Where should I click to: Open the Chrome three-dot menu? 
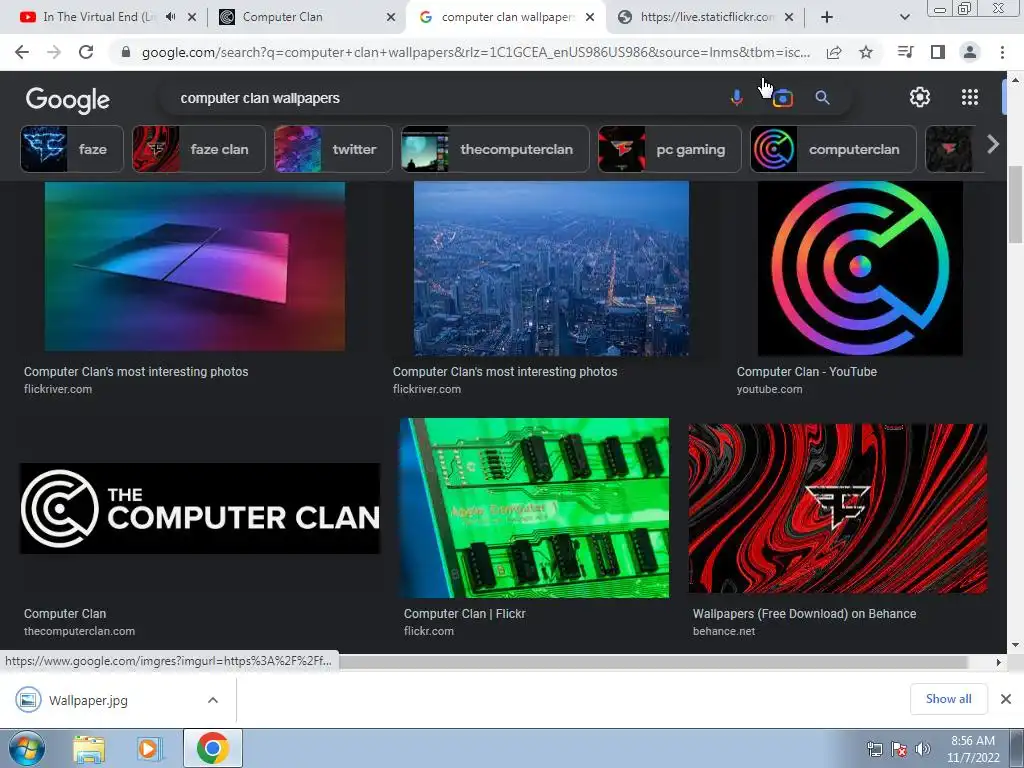pos(1002,52)
